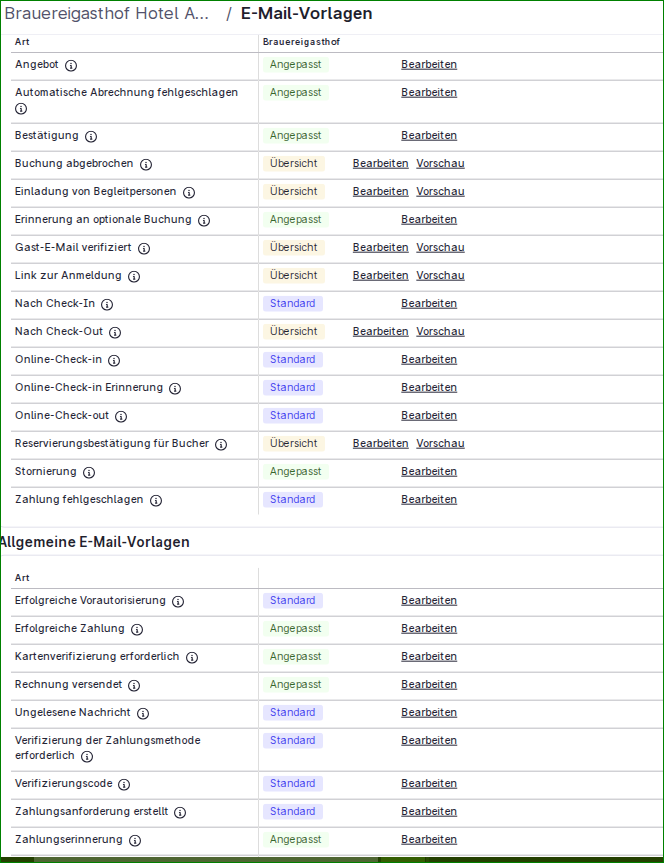Edit the Zahlung fehlgeschlagen template
664x863 pixels.
(x=429, y=499)
